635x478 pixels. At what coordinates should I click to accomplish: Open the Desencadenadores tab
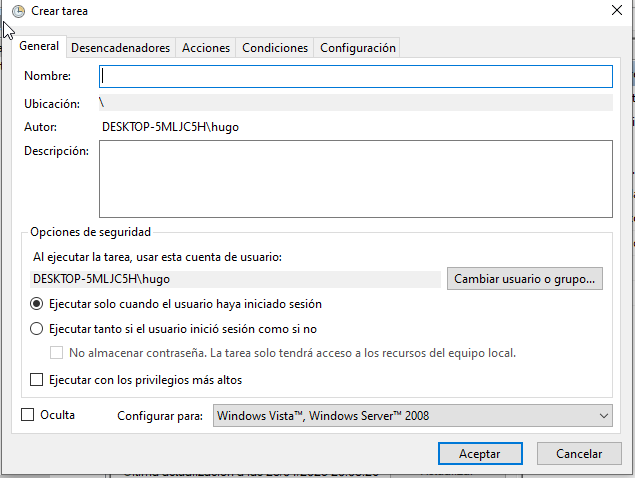tap(121, 48)
